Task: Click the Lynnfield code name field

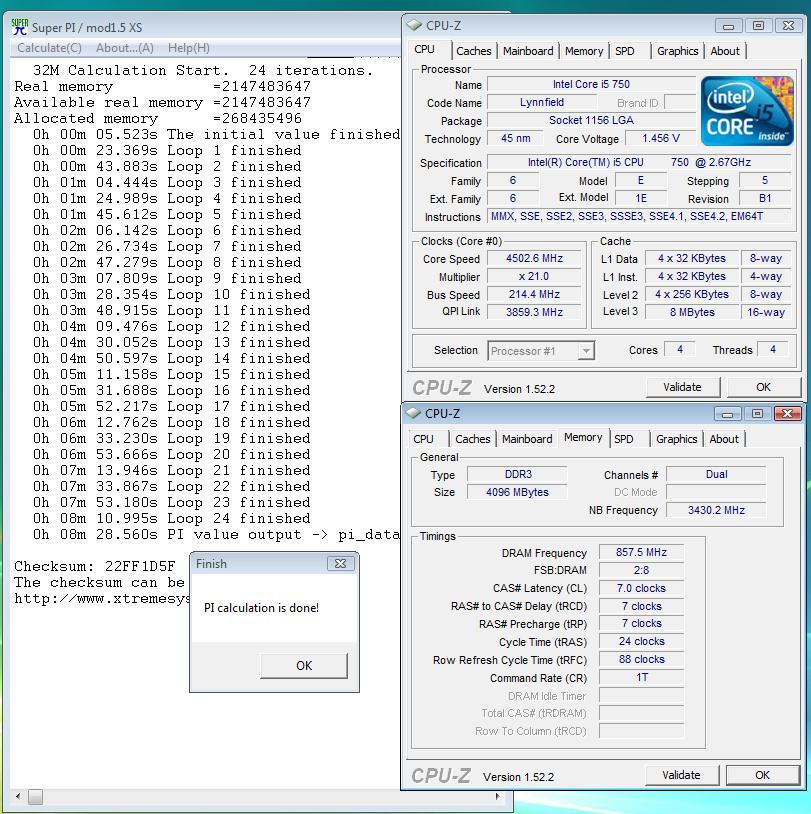Action: click(x=542, y=102)
